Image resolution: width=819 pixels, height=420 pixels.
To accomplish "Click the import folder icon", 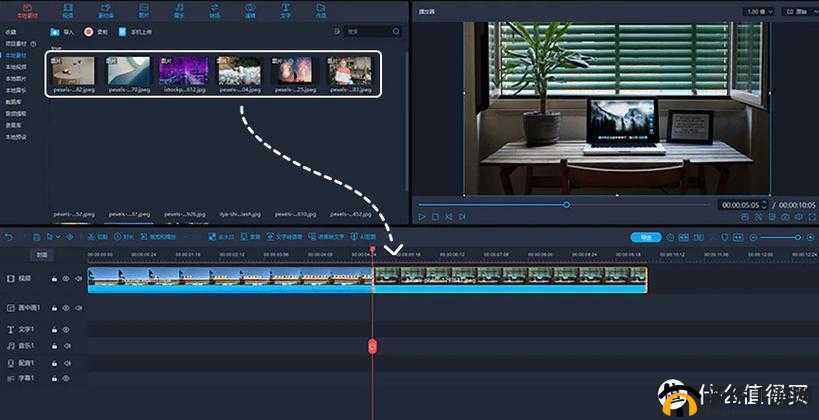I will (x=54, y=32).
